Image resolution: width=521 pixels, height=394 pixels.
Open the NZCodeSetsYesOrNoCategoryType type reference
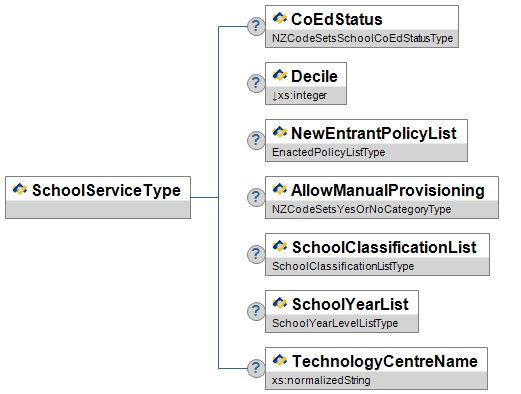point(361,209)
